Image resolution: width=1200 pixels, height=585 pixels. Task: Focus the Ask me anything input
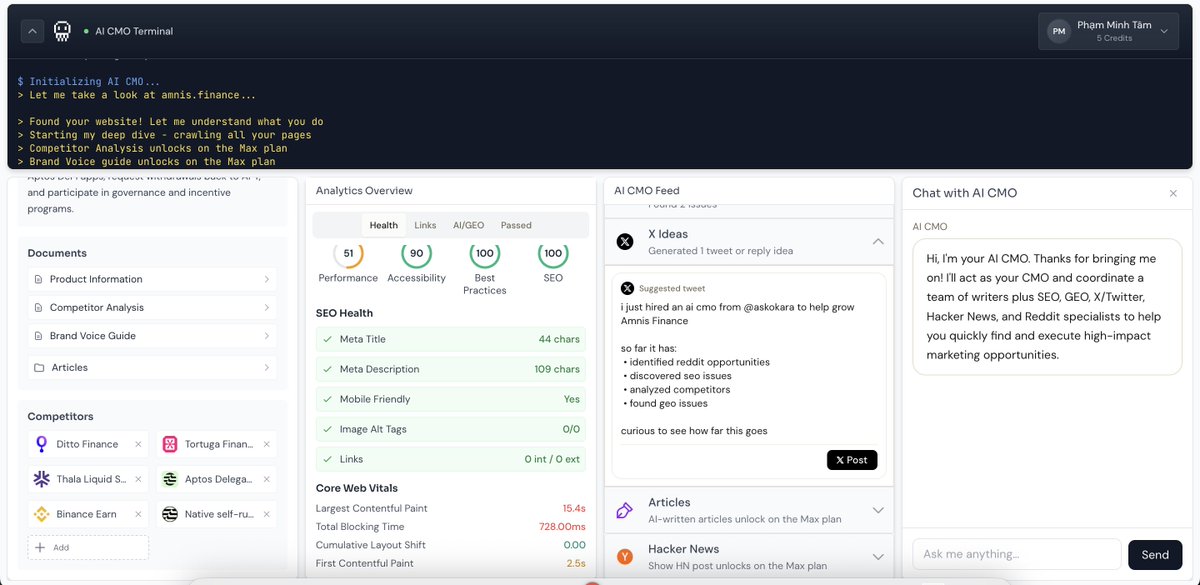(1016, 554)
